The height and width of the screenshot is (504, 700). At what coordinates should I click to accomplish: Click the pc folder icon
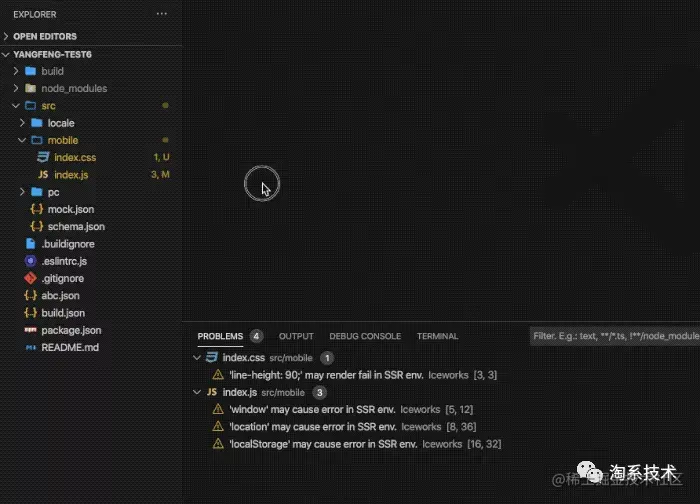coord(37,192)
